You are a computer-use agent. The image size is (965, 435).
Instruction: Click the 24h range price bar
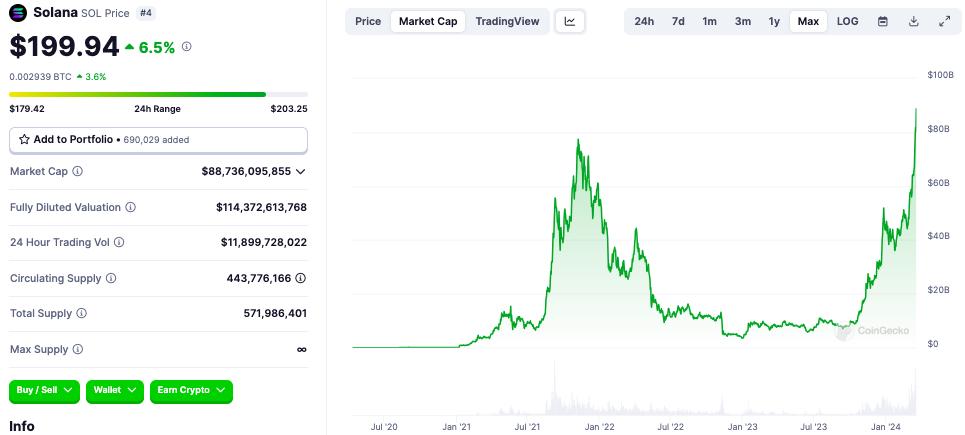point(158,95)
